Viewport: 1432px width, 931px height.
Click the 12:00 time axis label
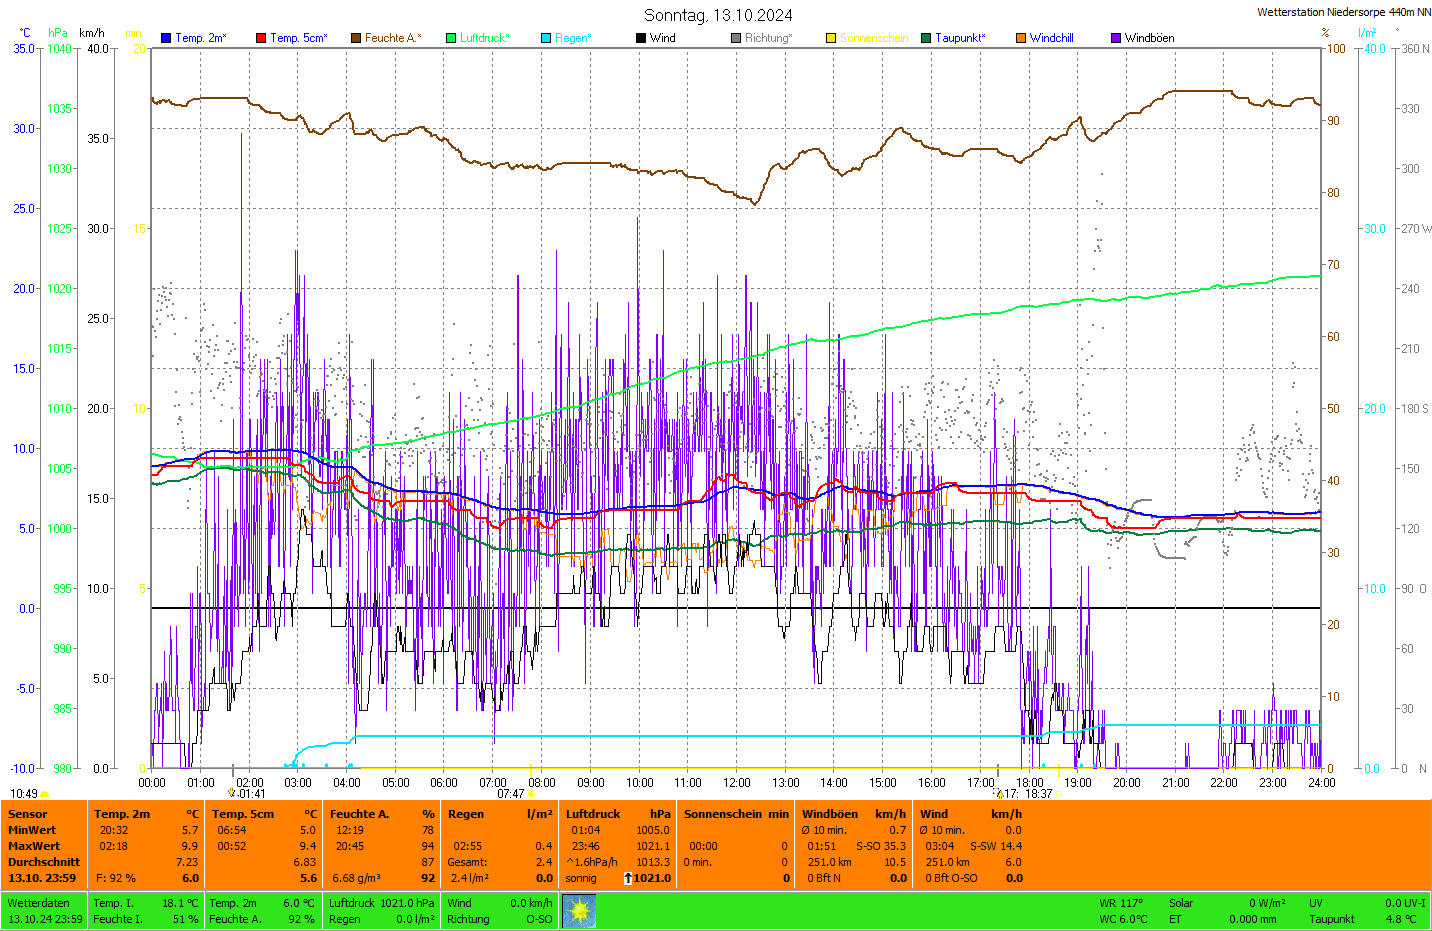(x=737, y=783)
